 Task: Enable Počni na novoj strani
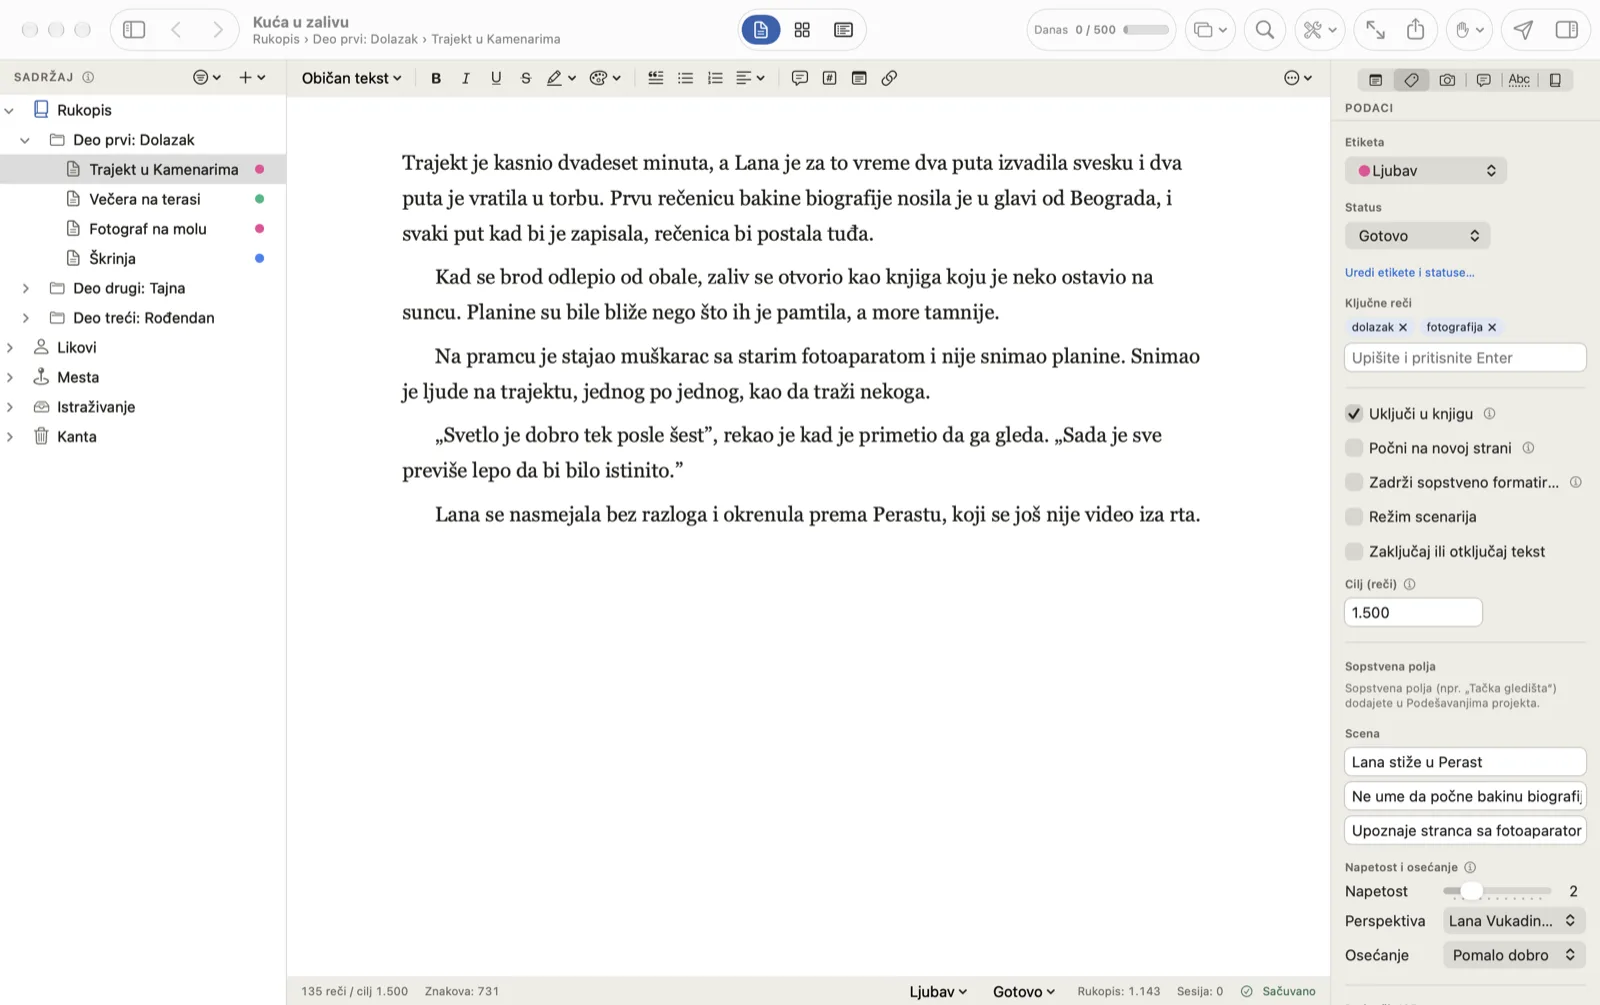[1354, 448]
